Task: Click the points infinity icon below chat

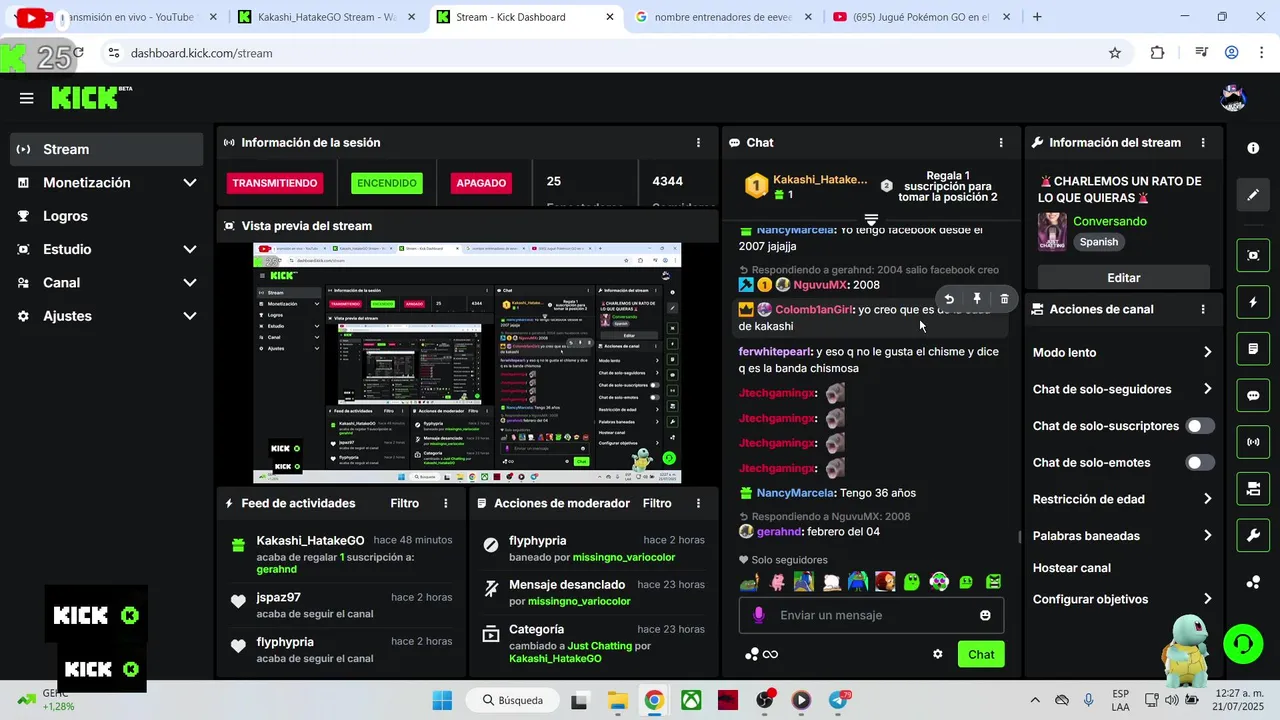Action: coord(762,654)
